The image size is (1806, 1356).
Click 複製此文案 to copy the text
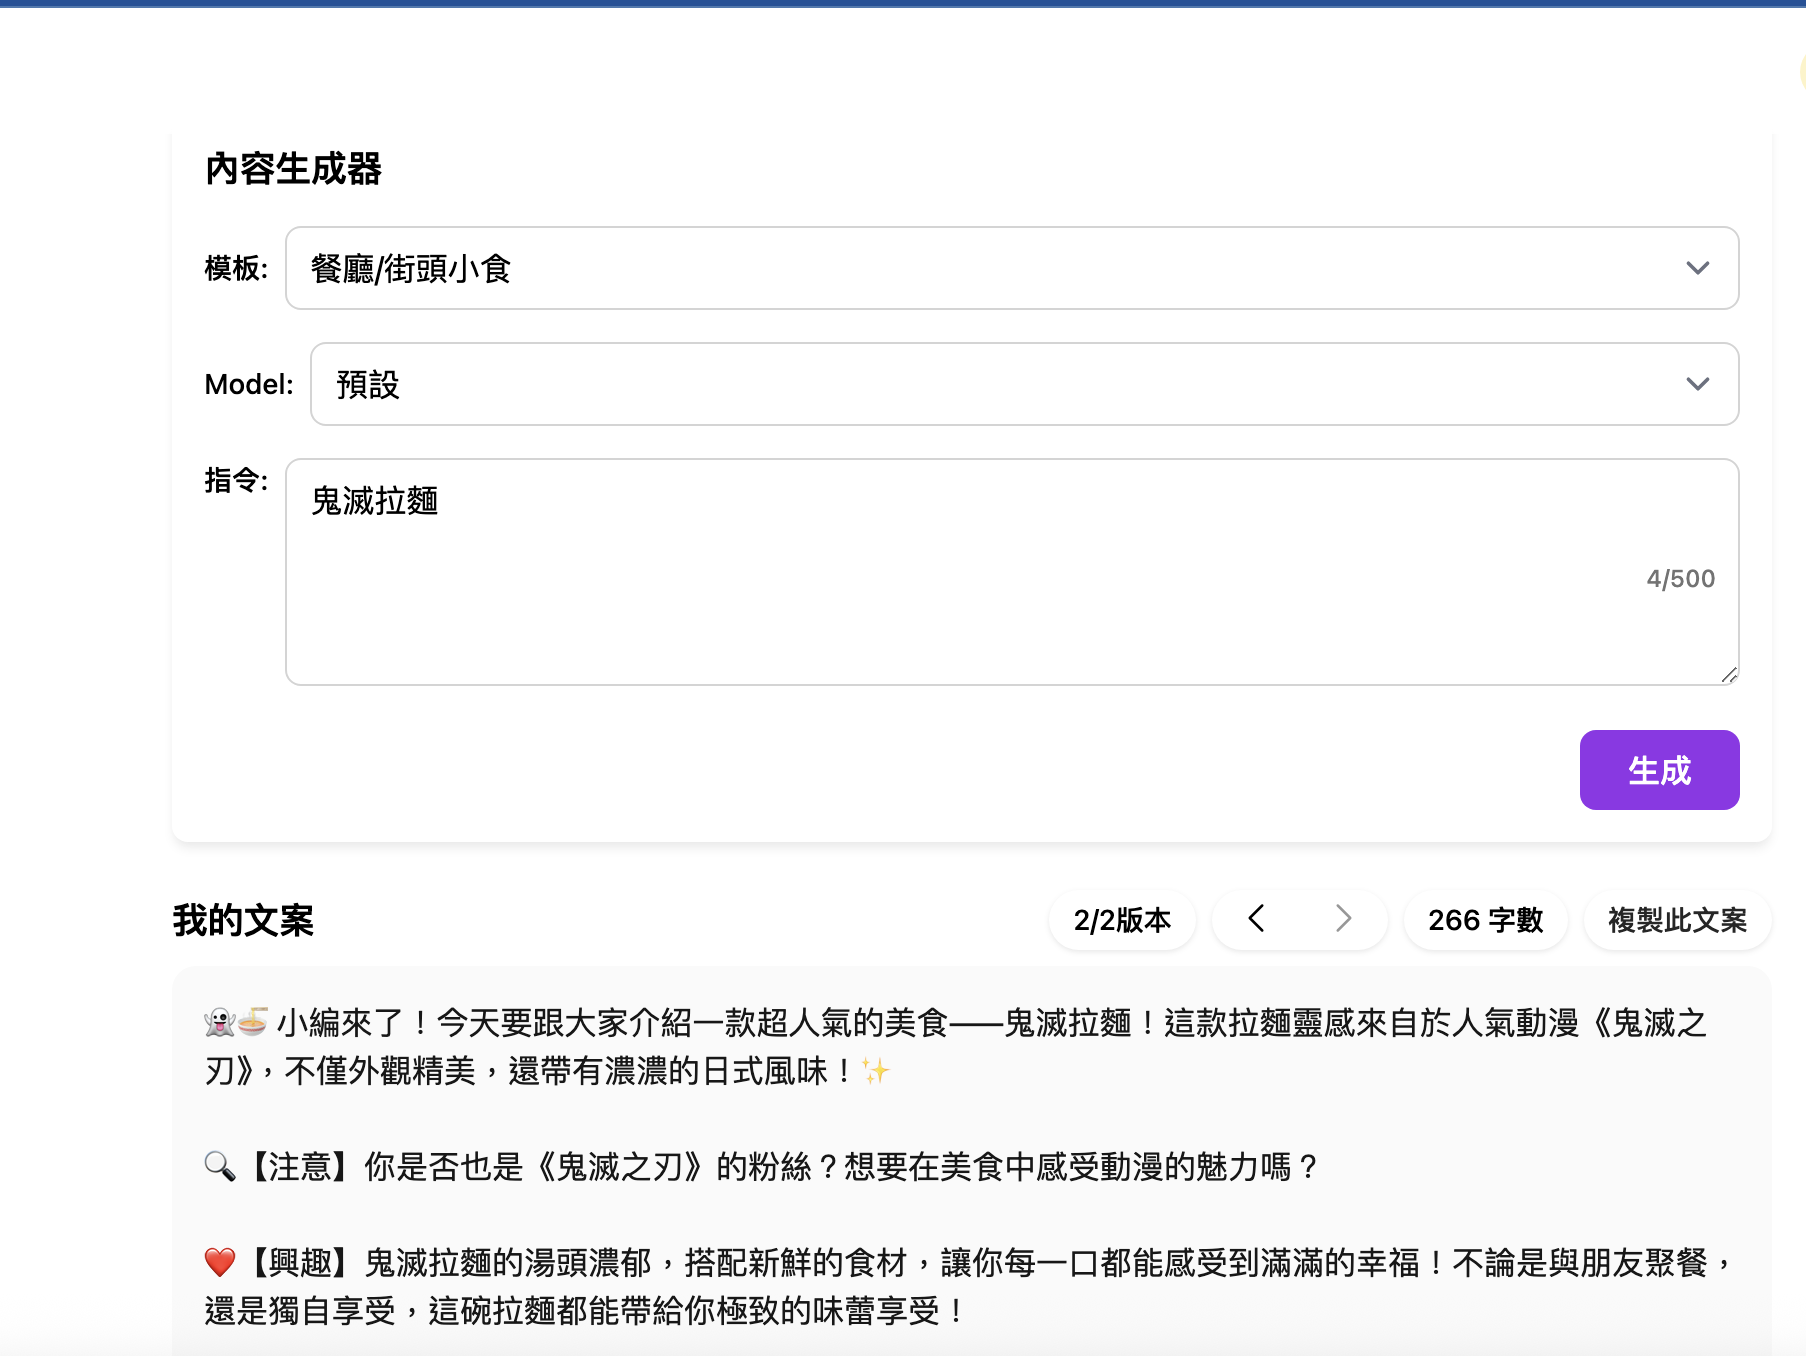tap(1677, 920)
